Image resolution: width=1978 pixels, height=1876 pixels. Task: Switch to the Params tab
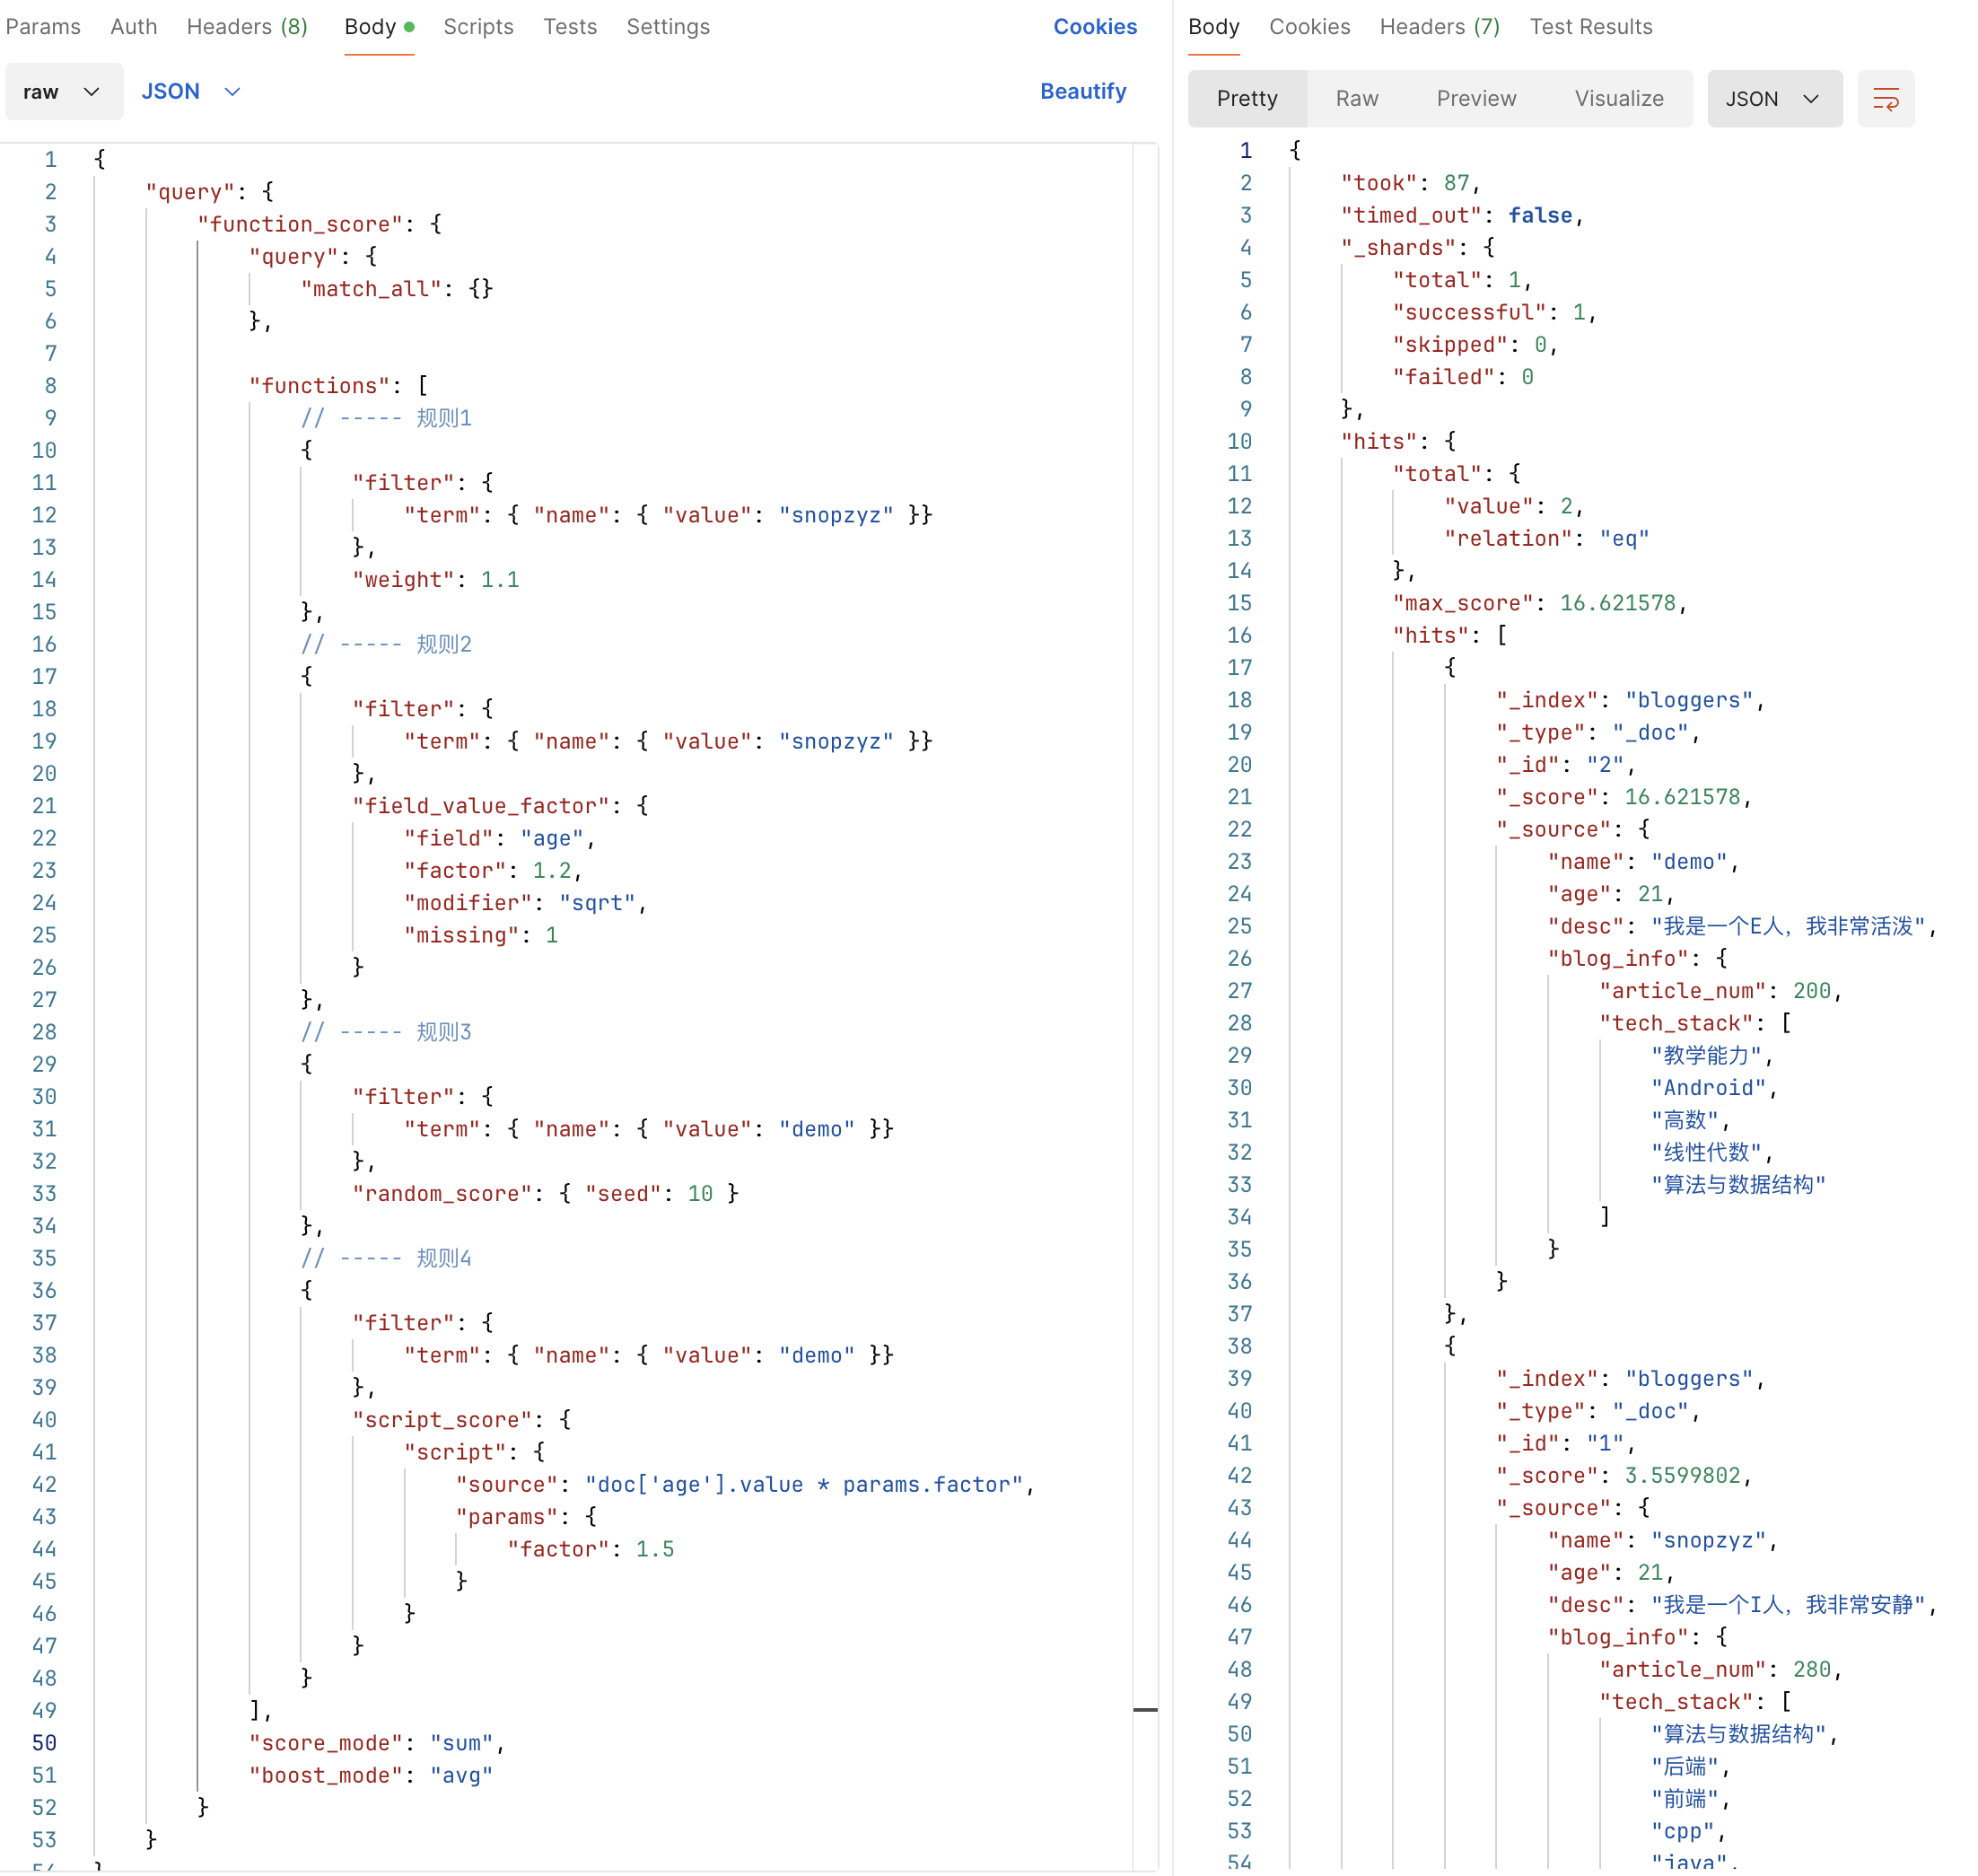point(43,27)
